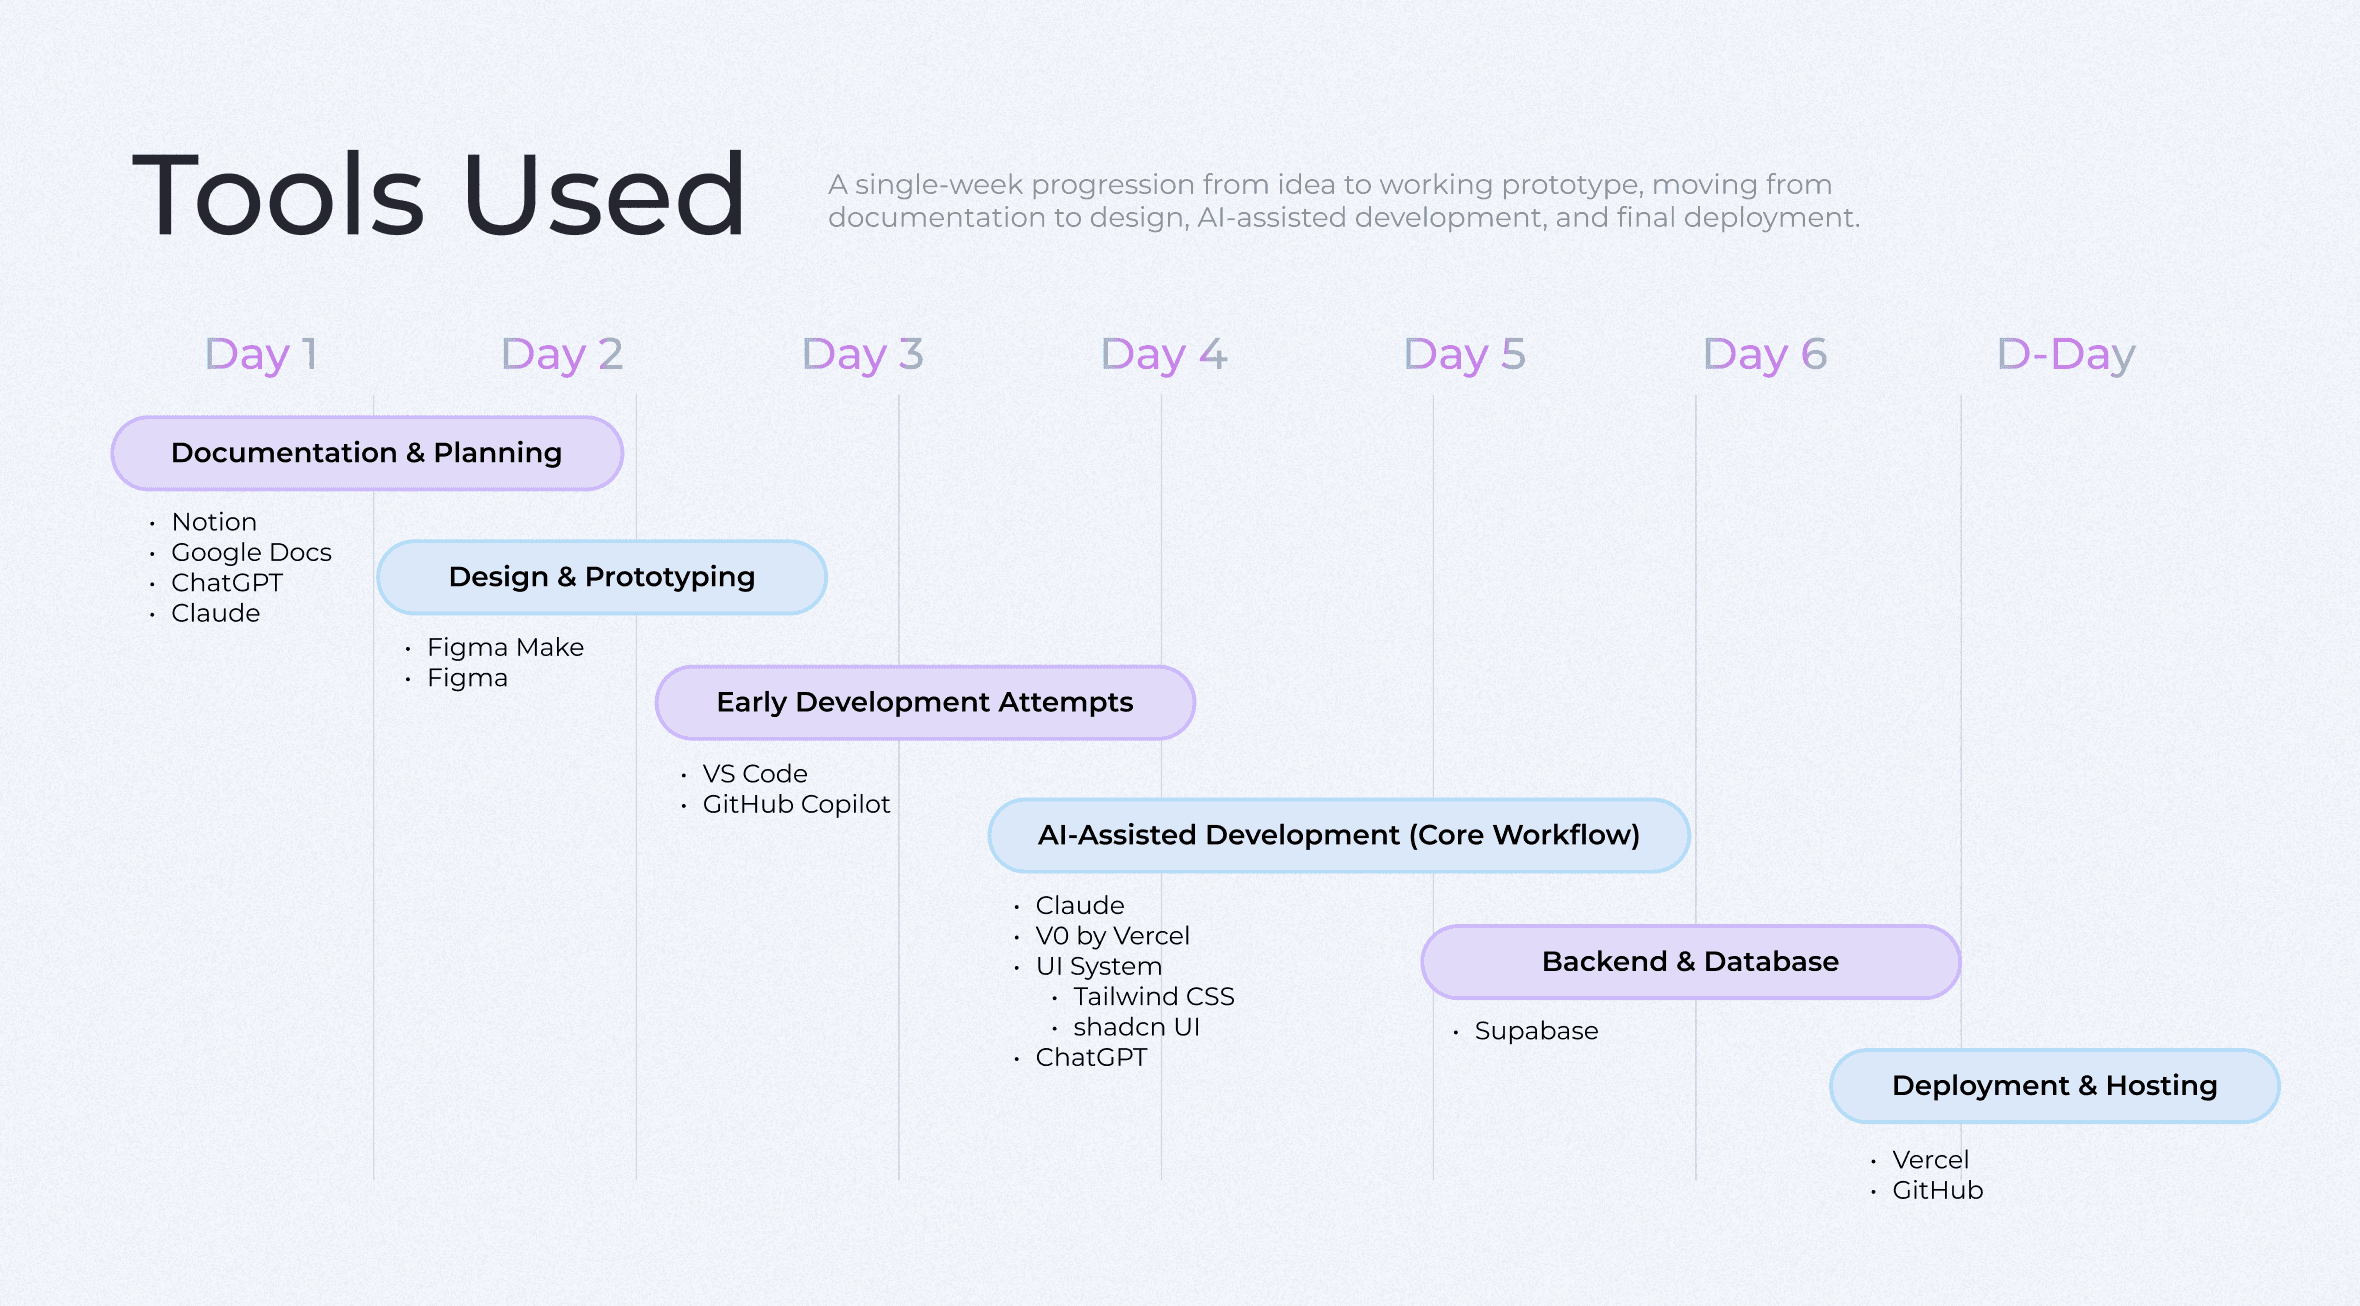Click the Figma Make list entry
The image size is (2360, 1306).
505,647
